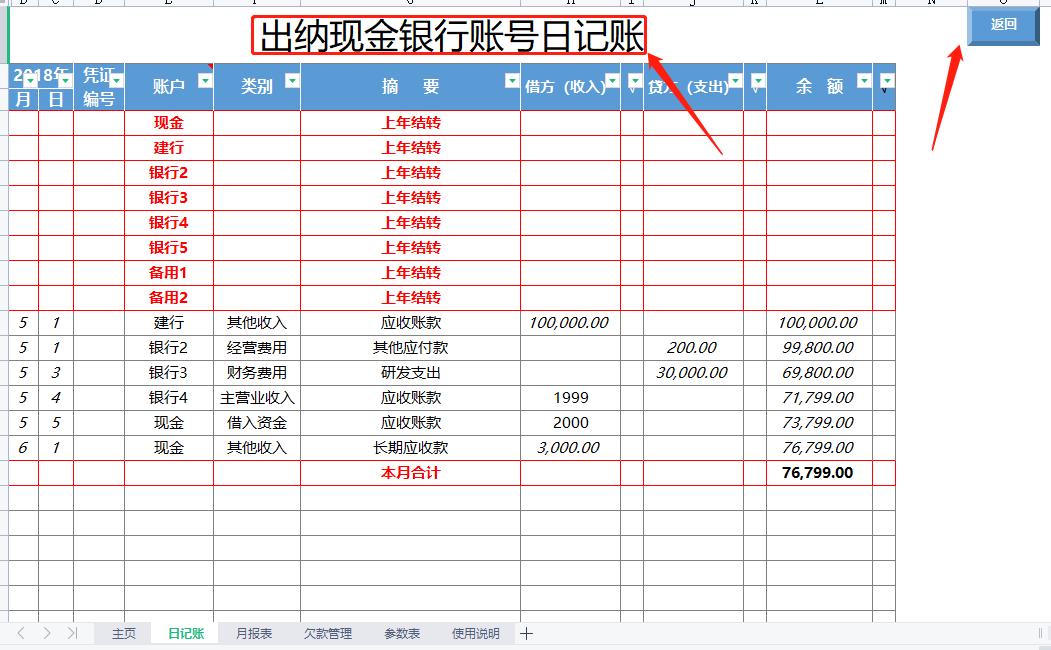Select the title cell 出纳现金银行账号日记账
This screenshot has width=1051, height=650.
(x=450, y=33)
